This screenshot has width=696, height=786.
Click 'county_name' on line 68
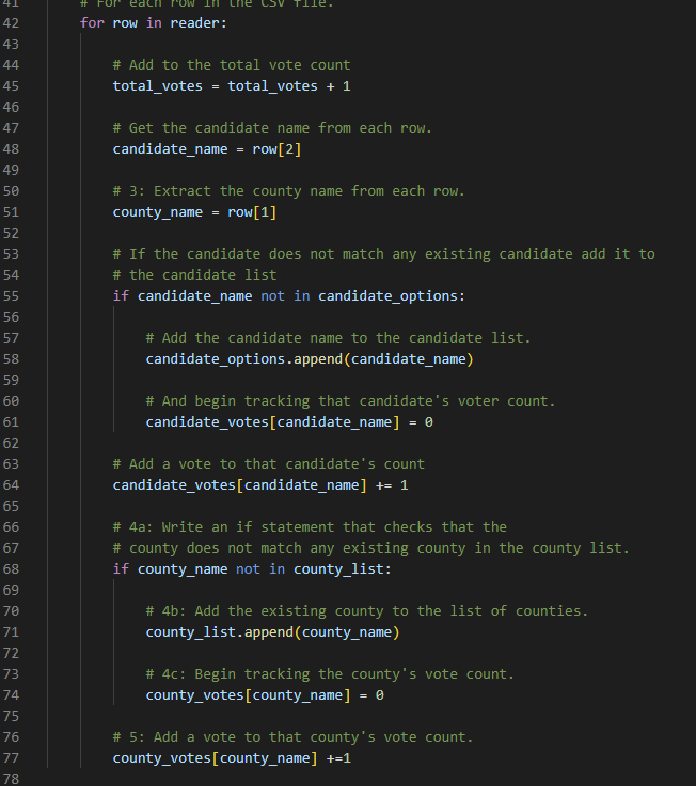(x=183, y=569)
